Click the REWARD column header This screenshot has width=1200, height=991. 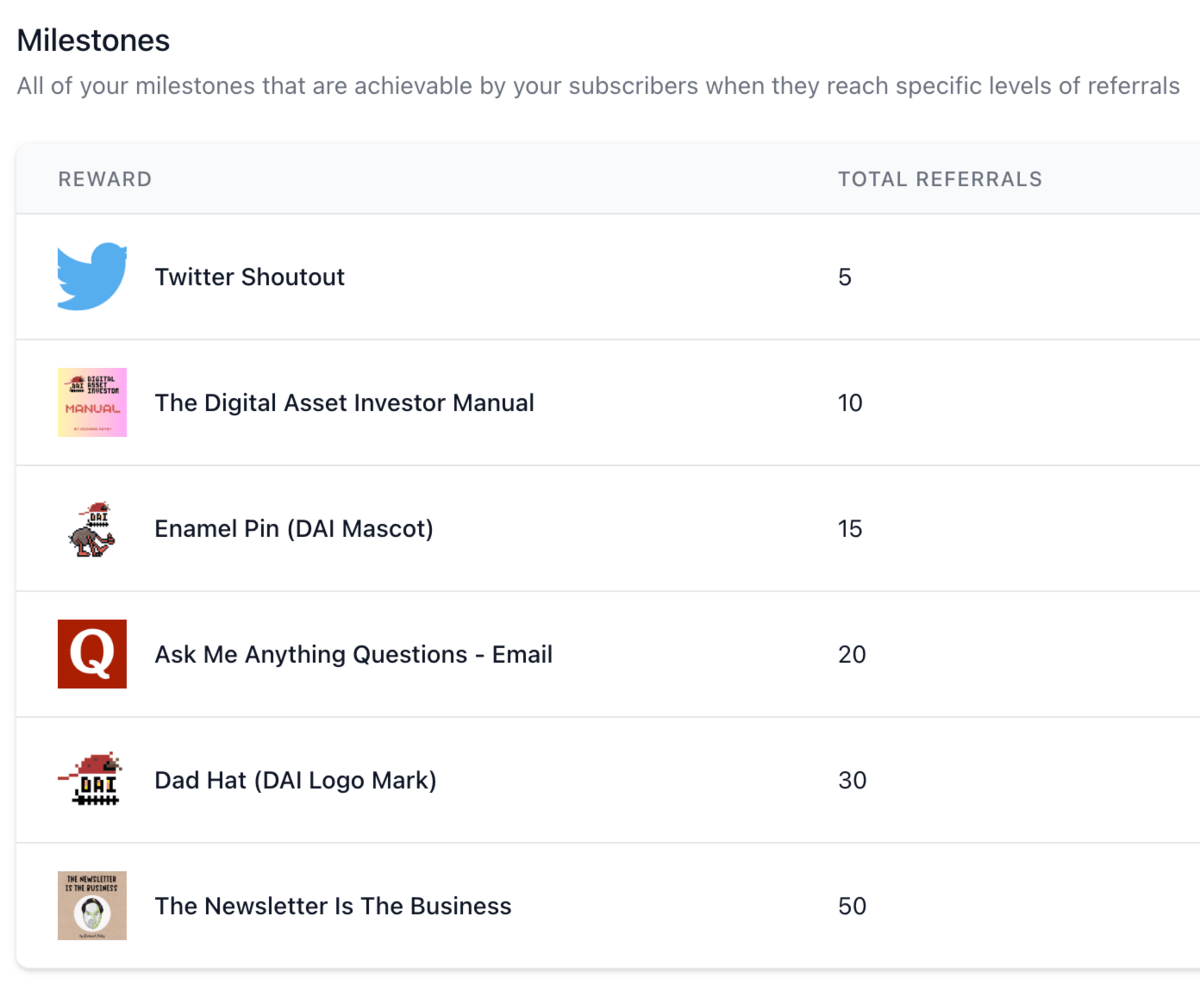point(105,180)
